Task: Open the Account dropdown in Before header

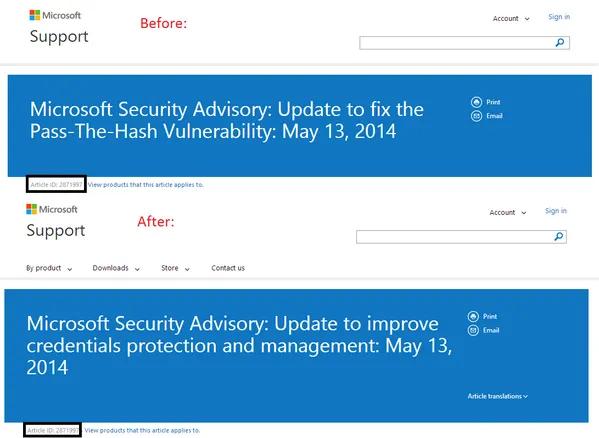Action: [x=511, y=18]
